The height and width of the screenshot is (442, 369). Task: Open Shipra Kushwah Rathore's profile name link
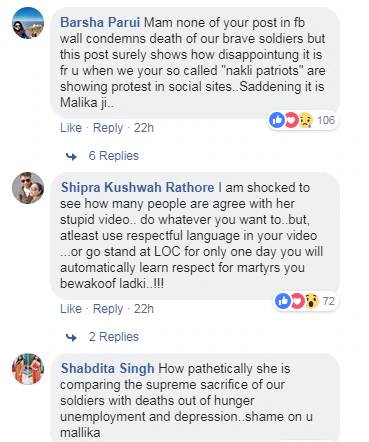coord(137,187)
